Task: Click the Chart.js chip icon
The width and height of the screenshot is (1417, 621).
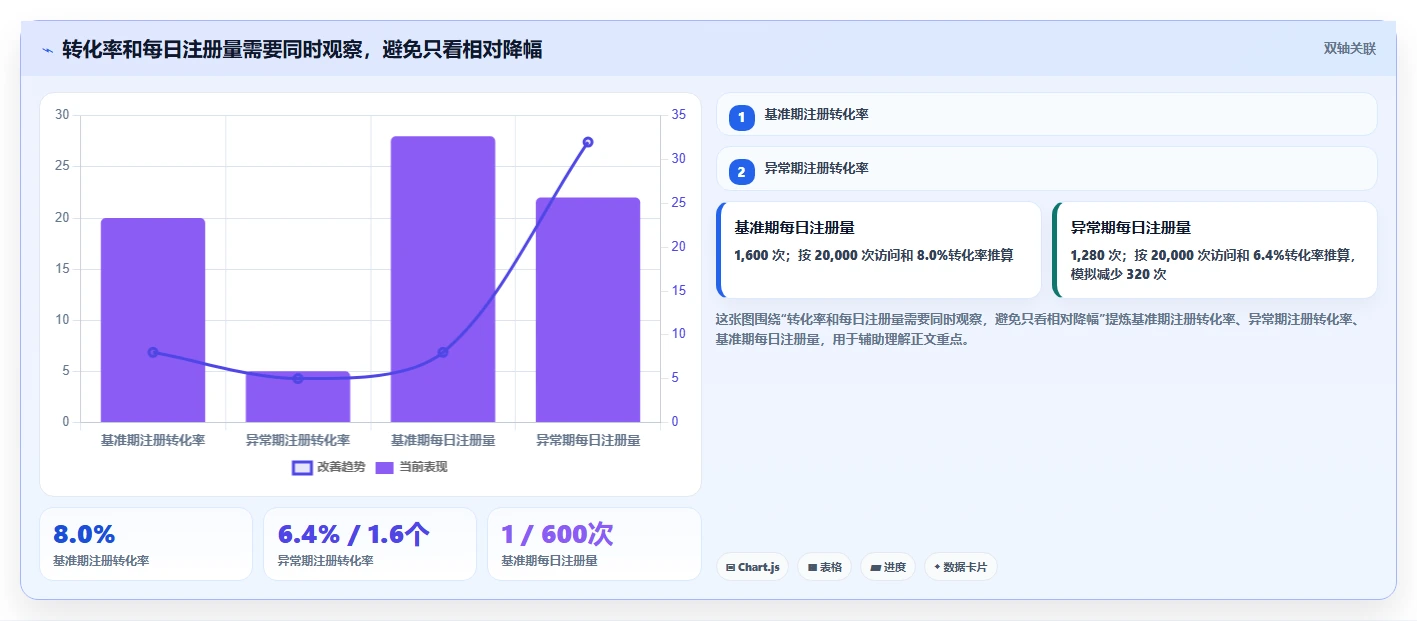Action: click(x=731, y=568)
